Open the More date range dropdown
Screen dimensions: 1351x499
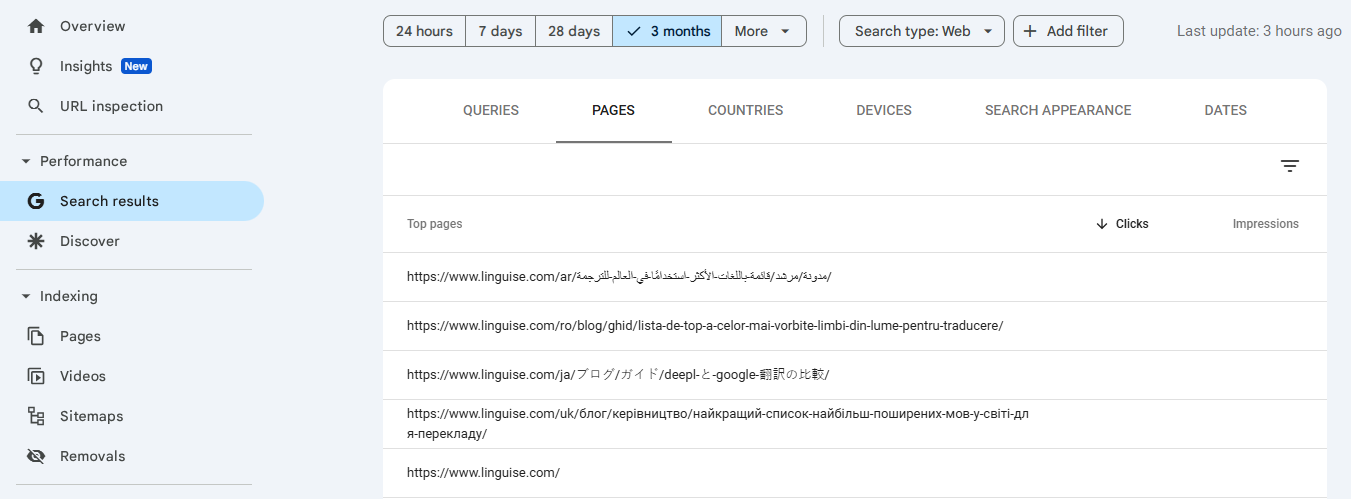coord(764,31)
